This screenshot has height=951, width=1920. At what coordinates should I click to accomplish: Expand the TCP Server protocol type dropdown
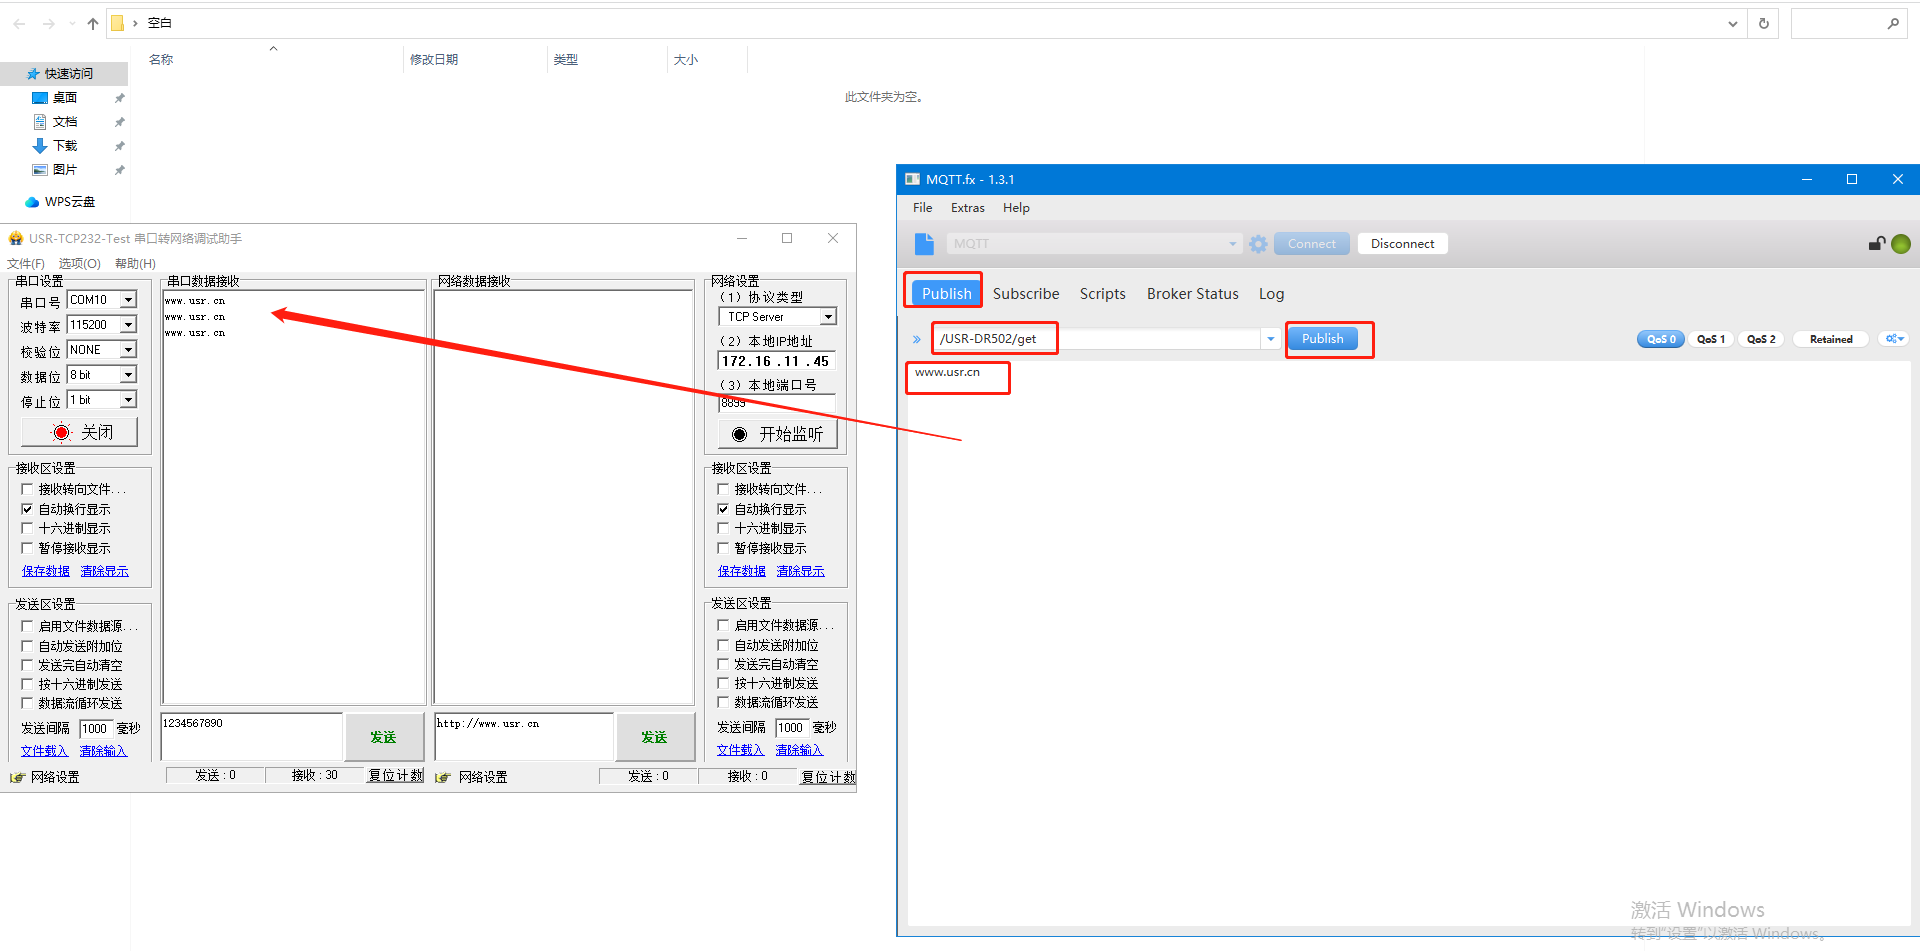point(828,317)
